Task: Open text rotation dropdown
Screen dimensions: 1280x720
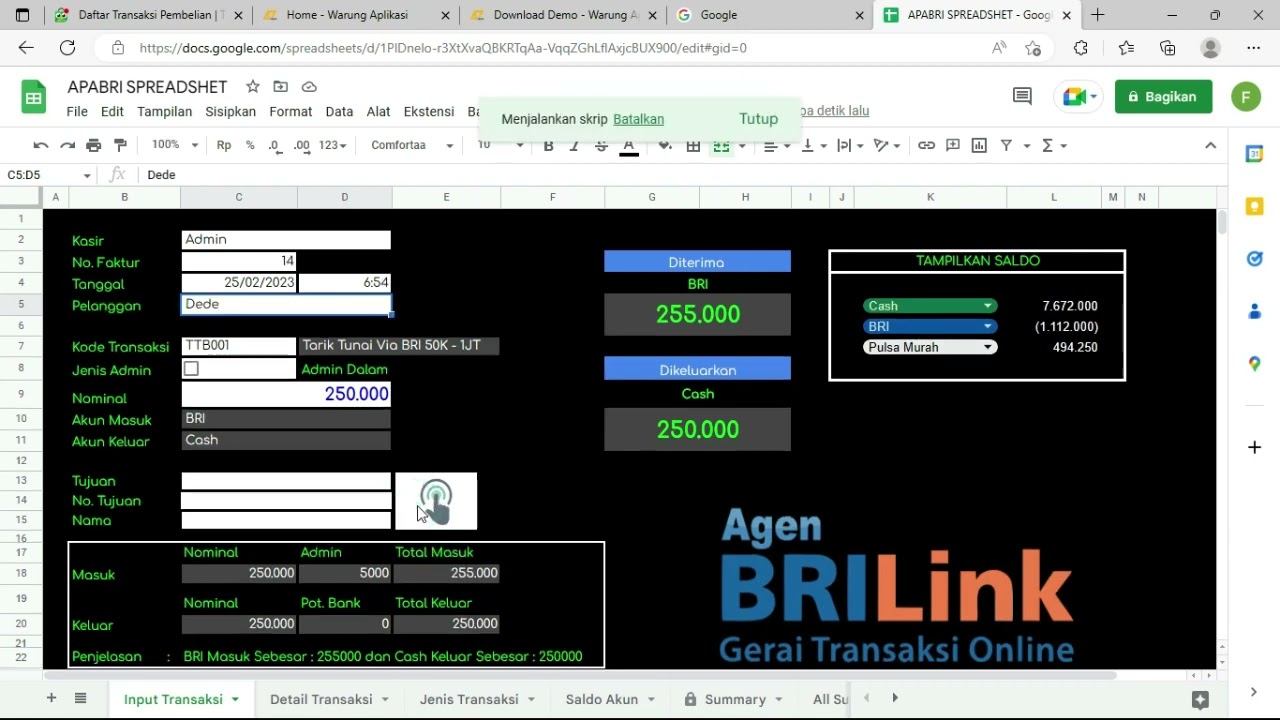Action: (887, 146)
